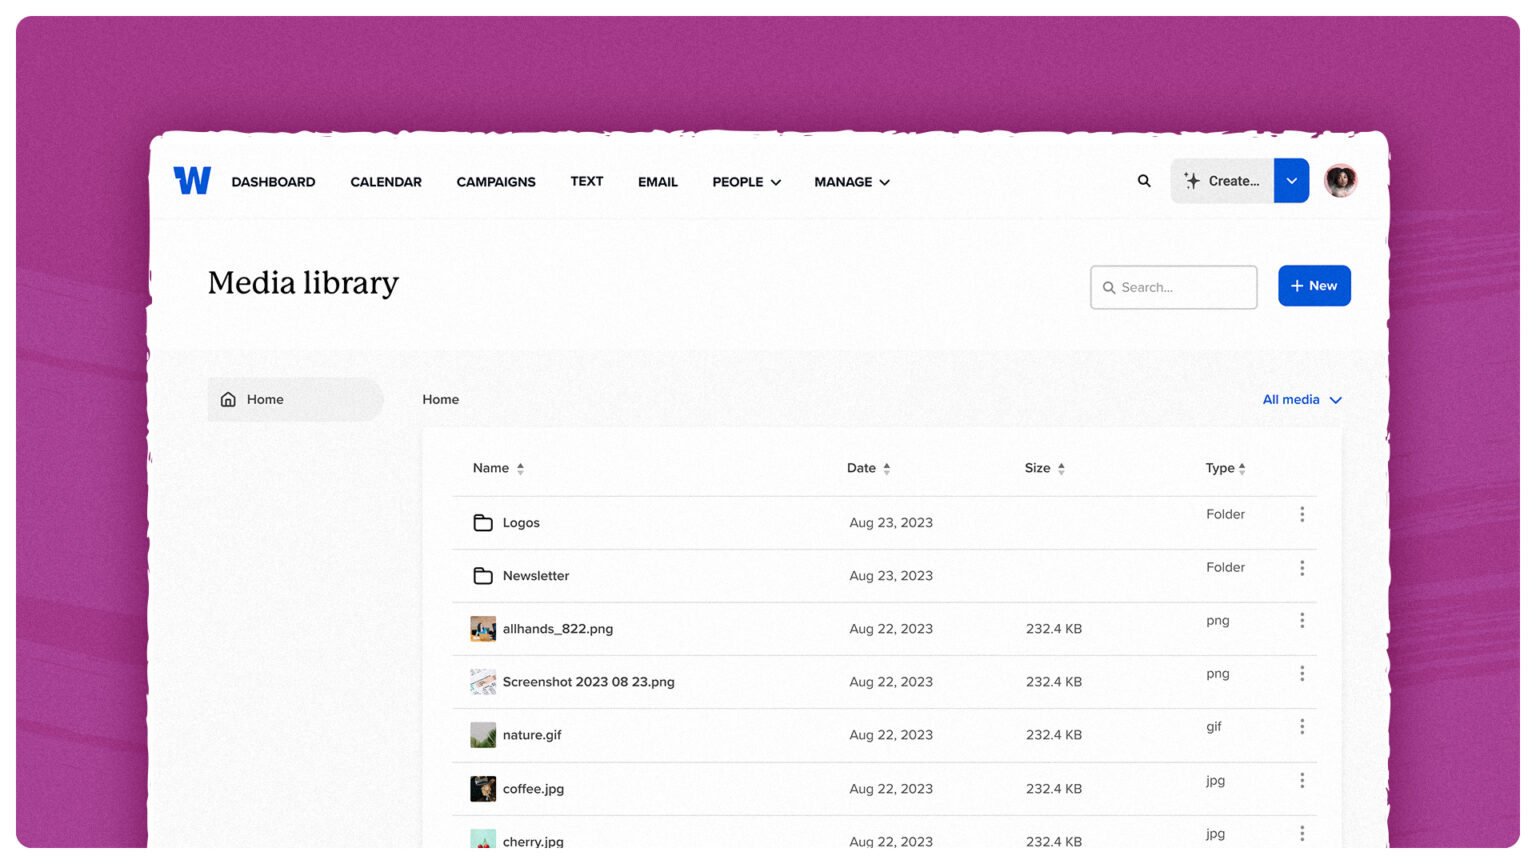Open options menu for Logos folder
The image size is (1536, 864).
[1302, 514]
